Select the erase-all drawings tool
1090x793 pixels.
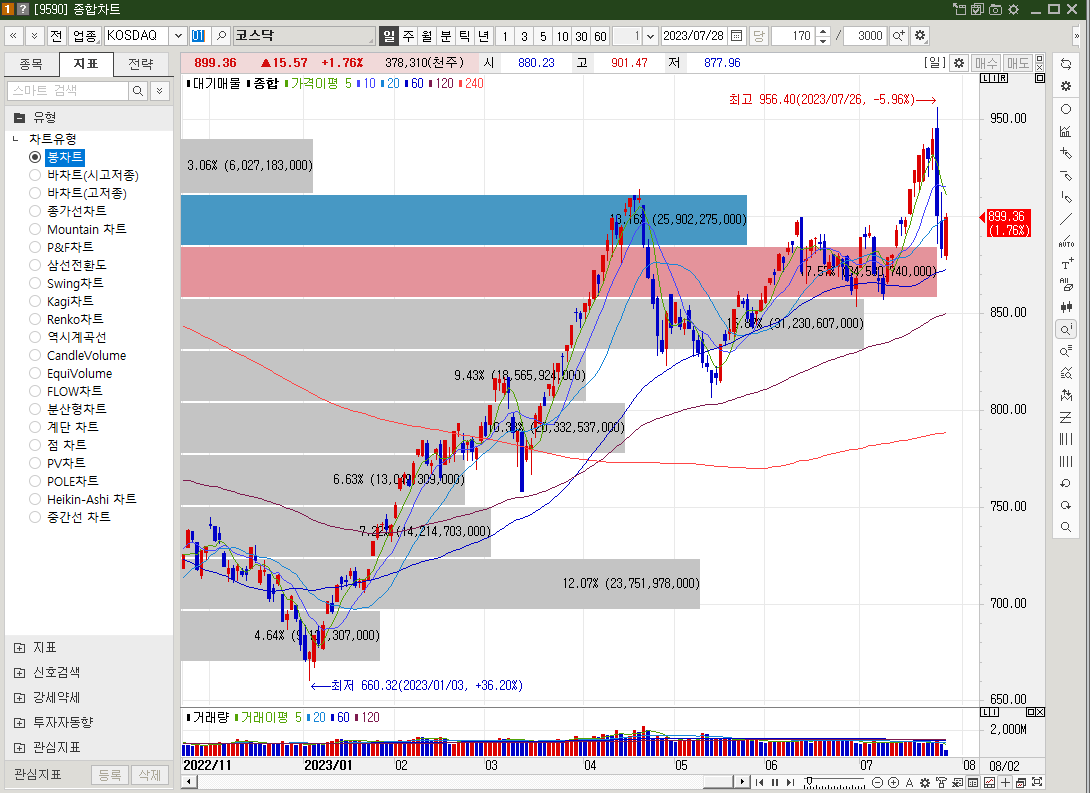[1066, 285]
